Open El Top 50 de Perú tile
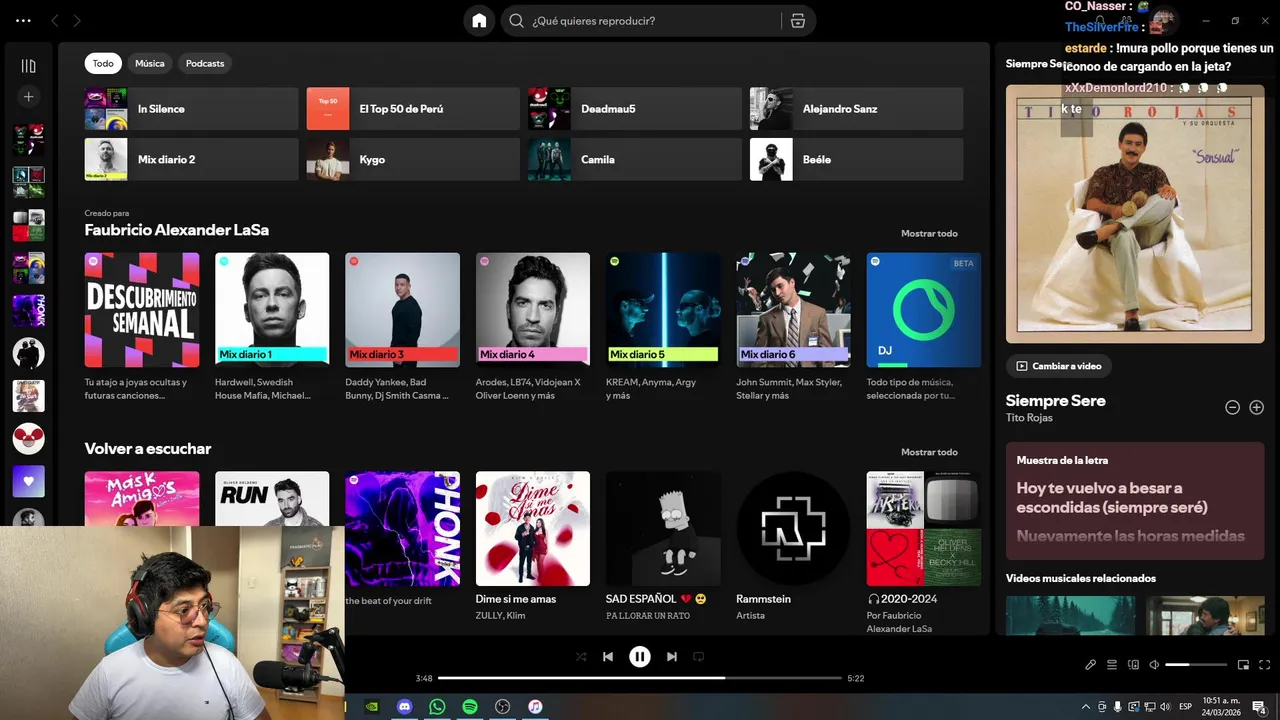 413,109
